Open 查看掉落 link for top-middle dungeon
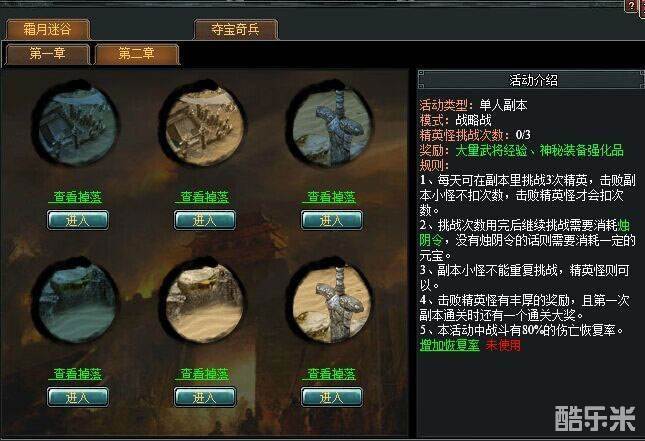The image size is (645, 441). click(204, 197)
